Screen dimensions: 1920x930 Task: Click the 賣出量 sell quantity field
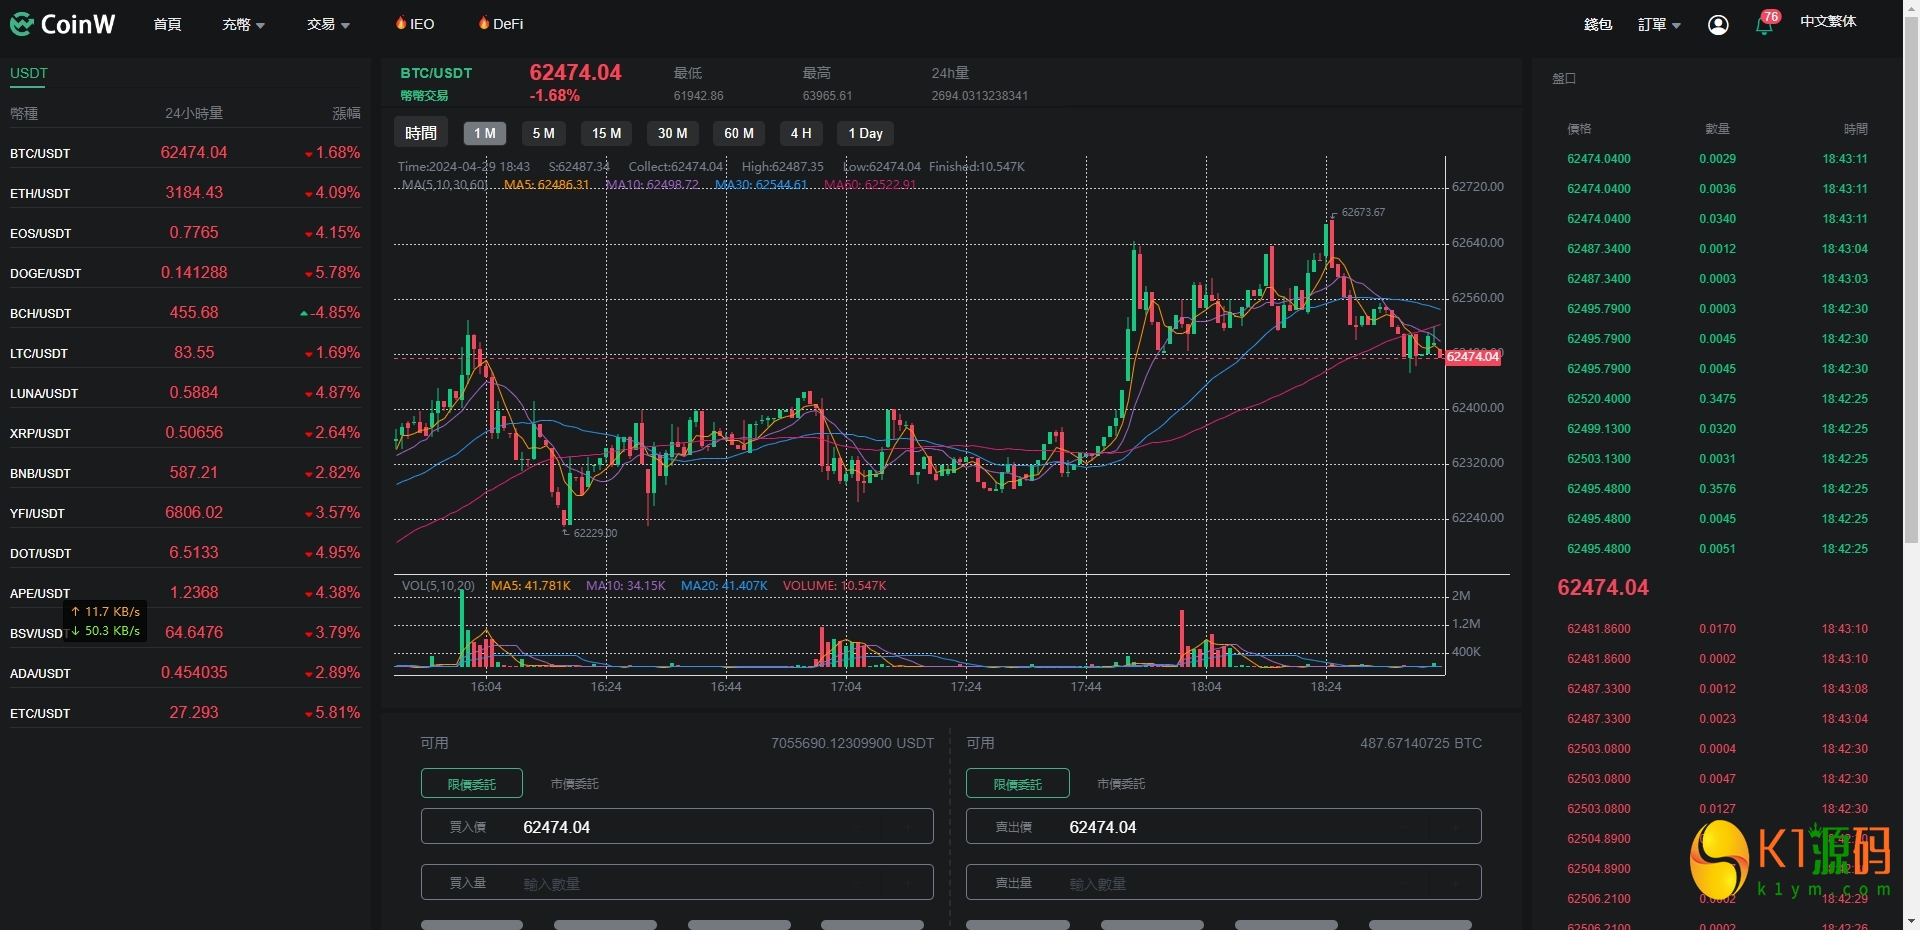point(1224,883)
